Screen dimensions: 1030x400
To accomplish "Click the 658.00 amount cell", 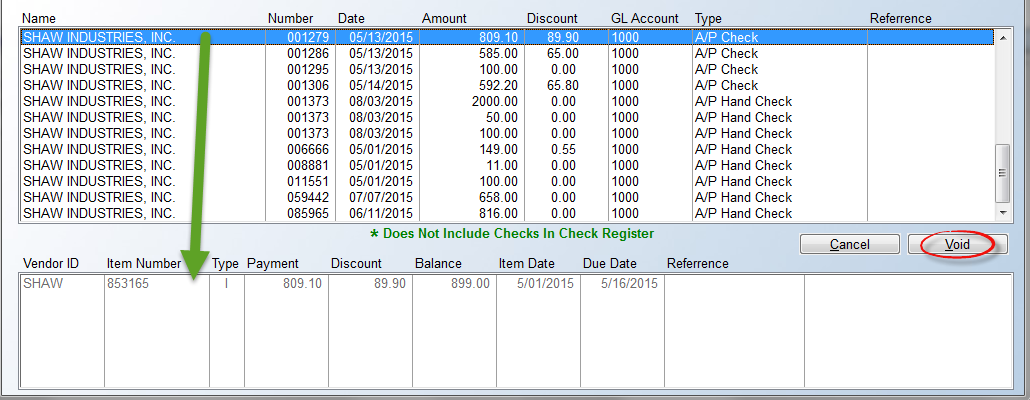I will pyautogui.click(x=498, y=197).
